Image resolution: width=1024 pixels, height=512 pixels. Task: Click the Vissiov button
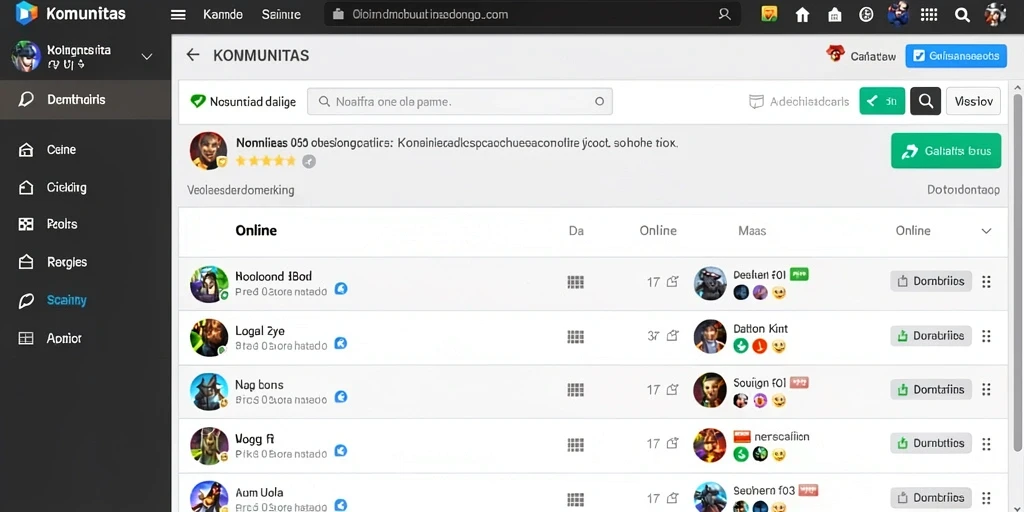click(x=973, y=101)
